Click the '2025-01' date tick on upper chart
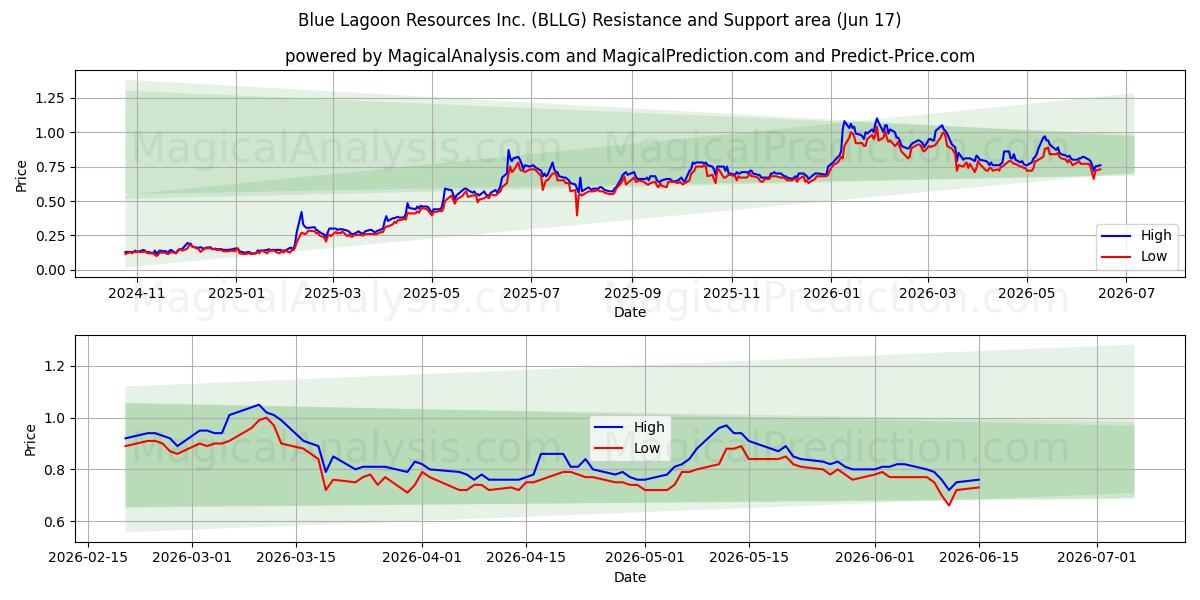 coord(236,294)
